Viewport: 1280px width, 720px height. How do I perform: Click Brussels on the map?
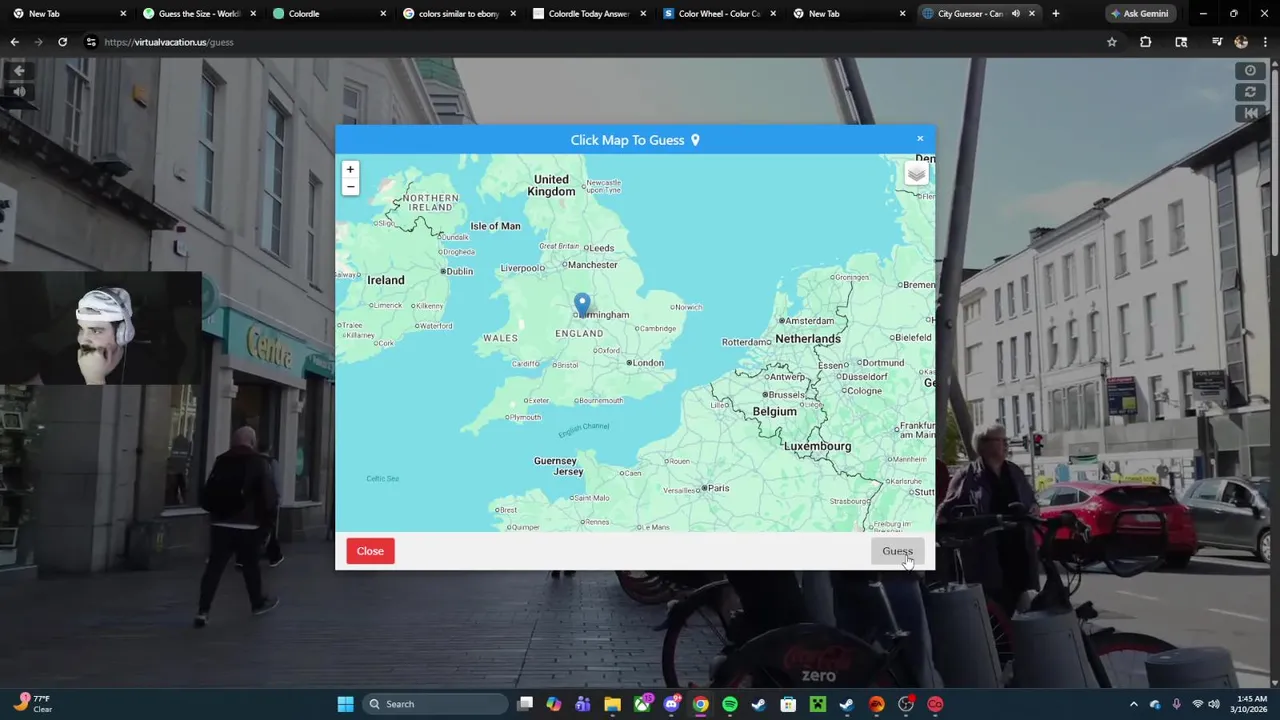pyautogui.click(x=784, y=395)
